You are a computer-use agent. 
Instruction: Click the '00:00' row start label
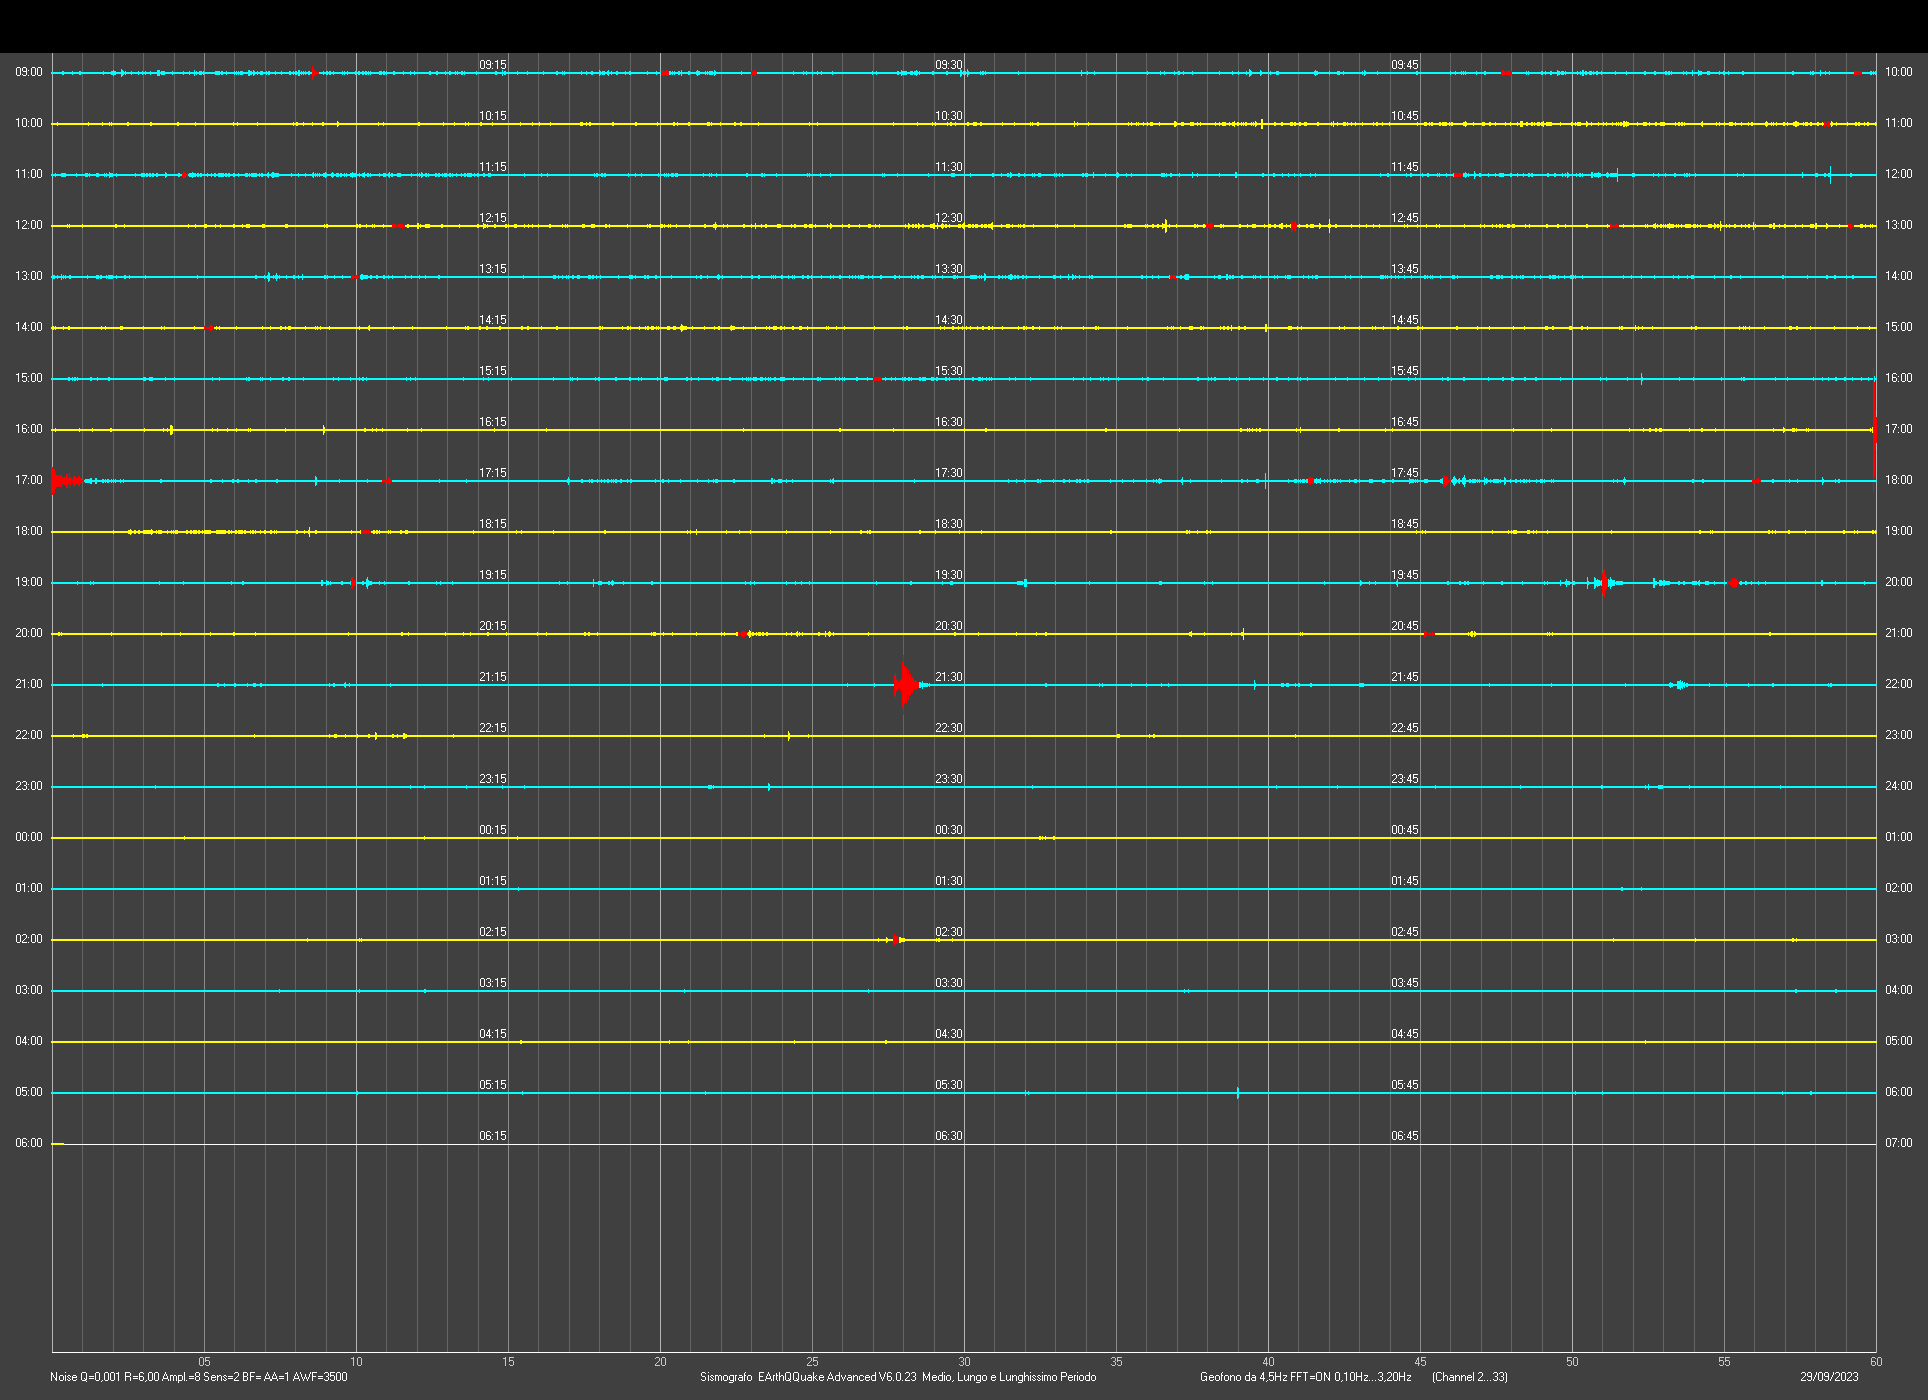click(x=29, y=837)
